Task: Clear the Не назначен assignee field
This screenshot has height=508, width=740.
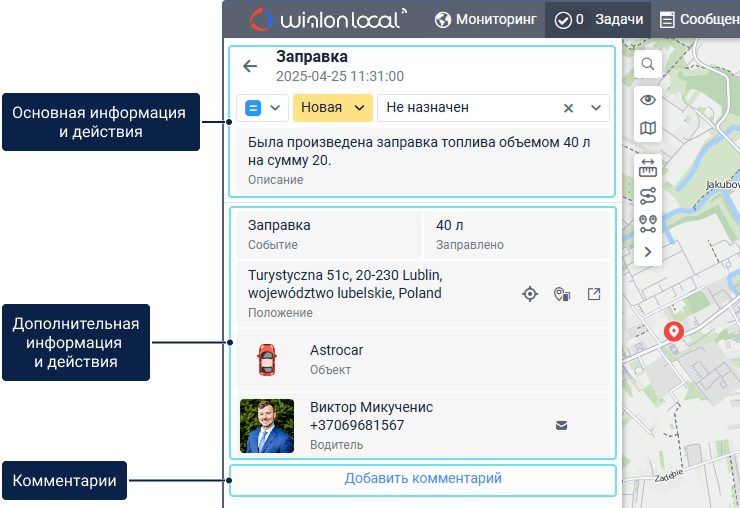Action: coord(568,108)
